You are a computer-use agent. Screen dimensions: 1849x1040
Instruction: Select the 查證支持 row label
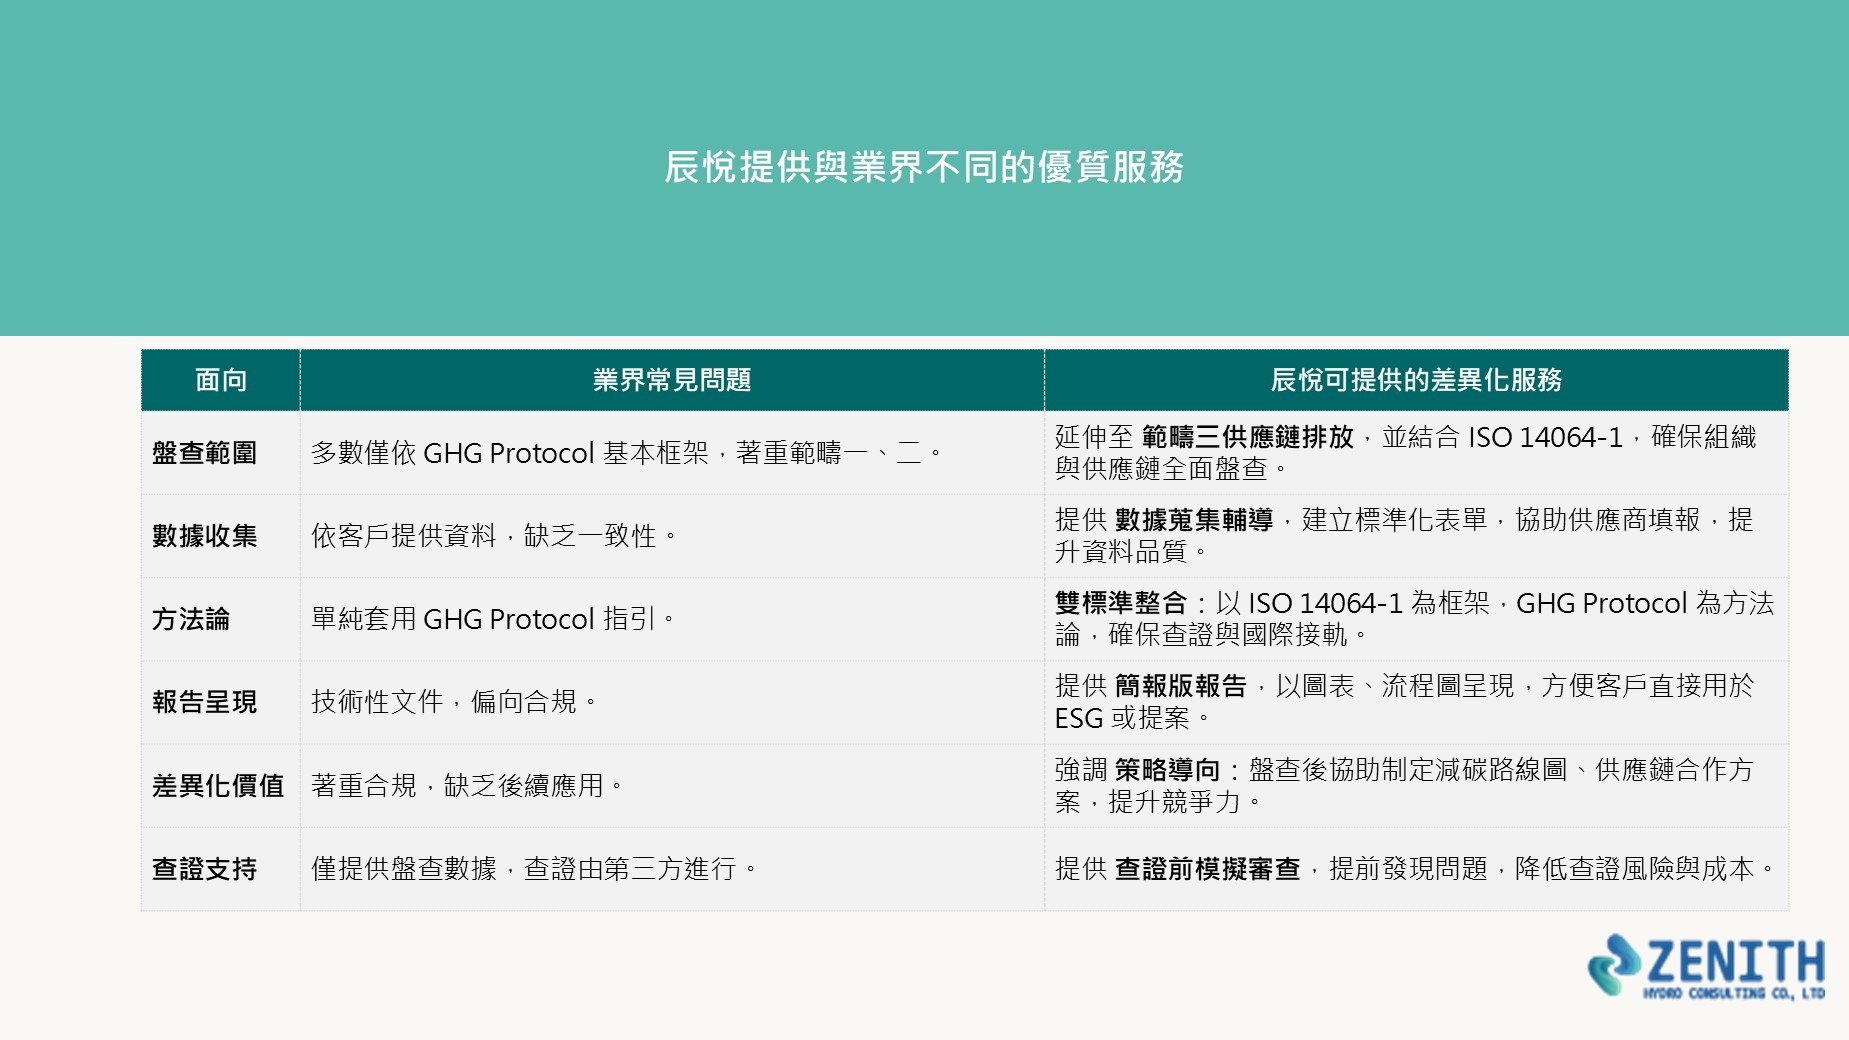[x=205, y=869]
